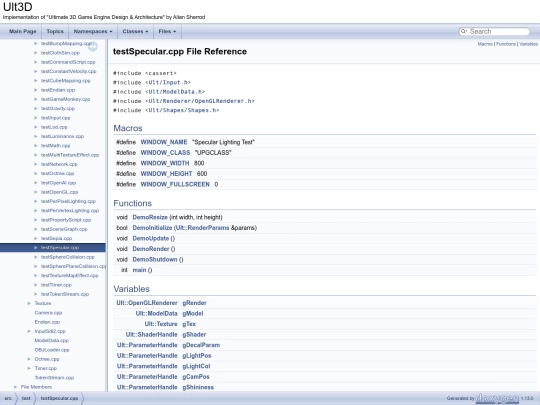This screenshot has height=405, width=540.
Task: Expand the File Members tree node
Action: pyautogui.click(x=15, y=387)
